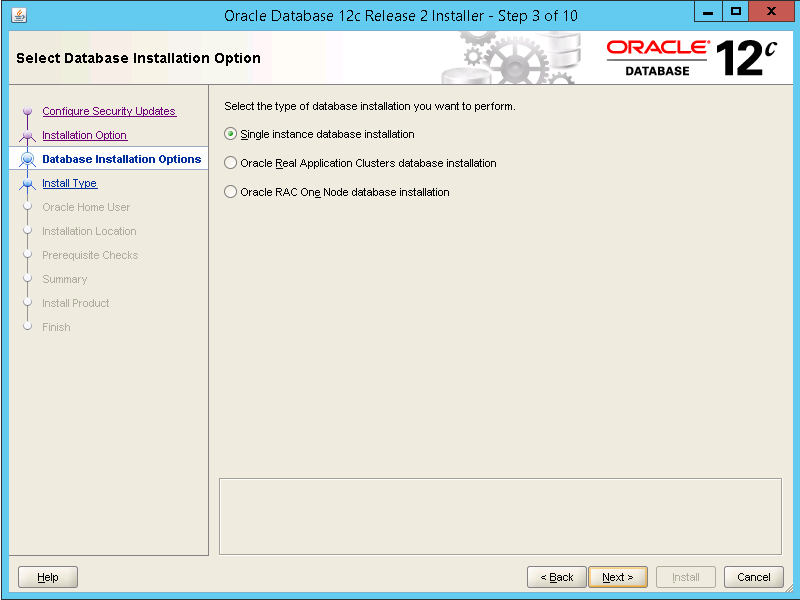Open the Configure Security Updates step
The height and width of the screenshot is (600, 800).
108,111
